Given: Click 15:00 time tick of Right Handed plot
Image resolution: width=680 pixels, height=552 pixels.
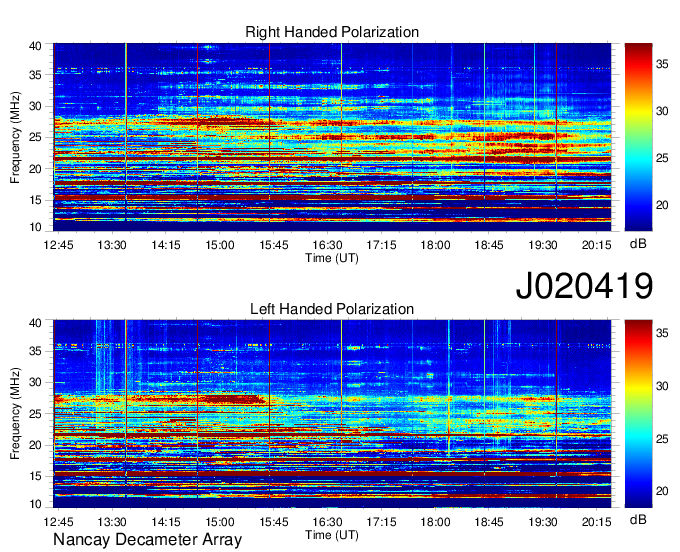Looking at the screenshot, I should click(x=220, y=245).
